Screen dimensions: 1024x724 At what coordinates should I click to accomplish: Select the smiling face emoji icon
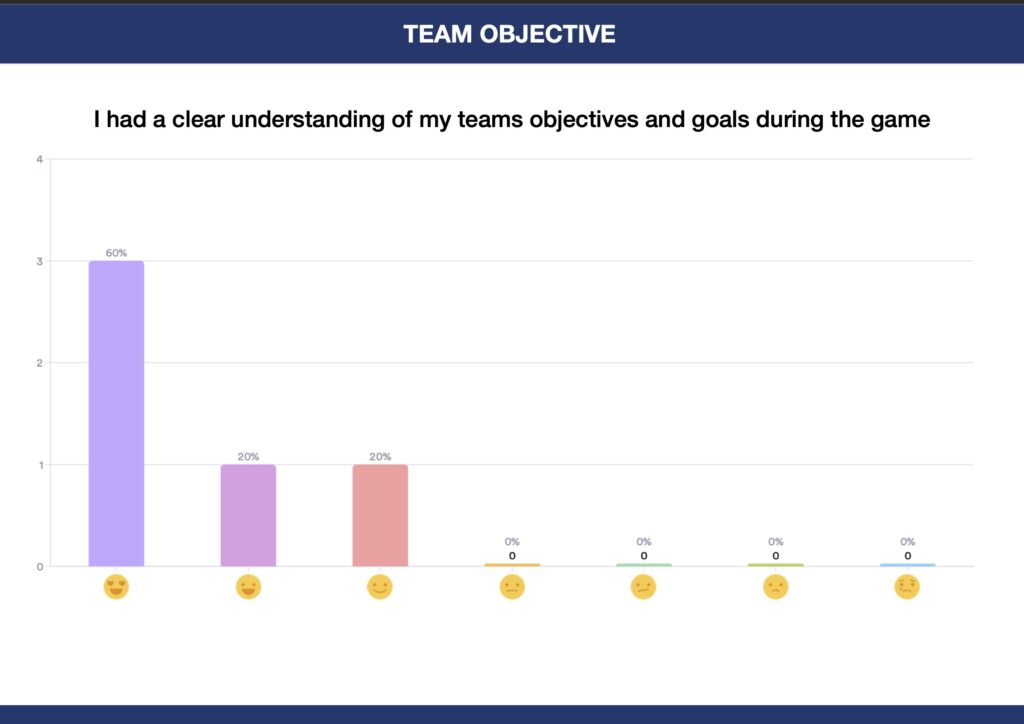click(380, 587)
